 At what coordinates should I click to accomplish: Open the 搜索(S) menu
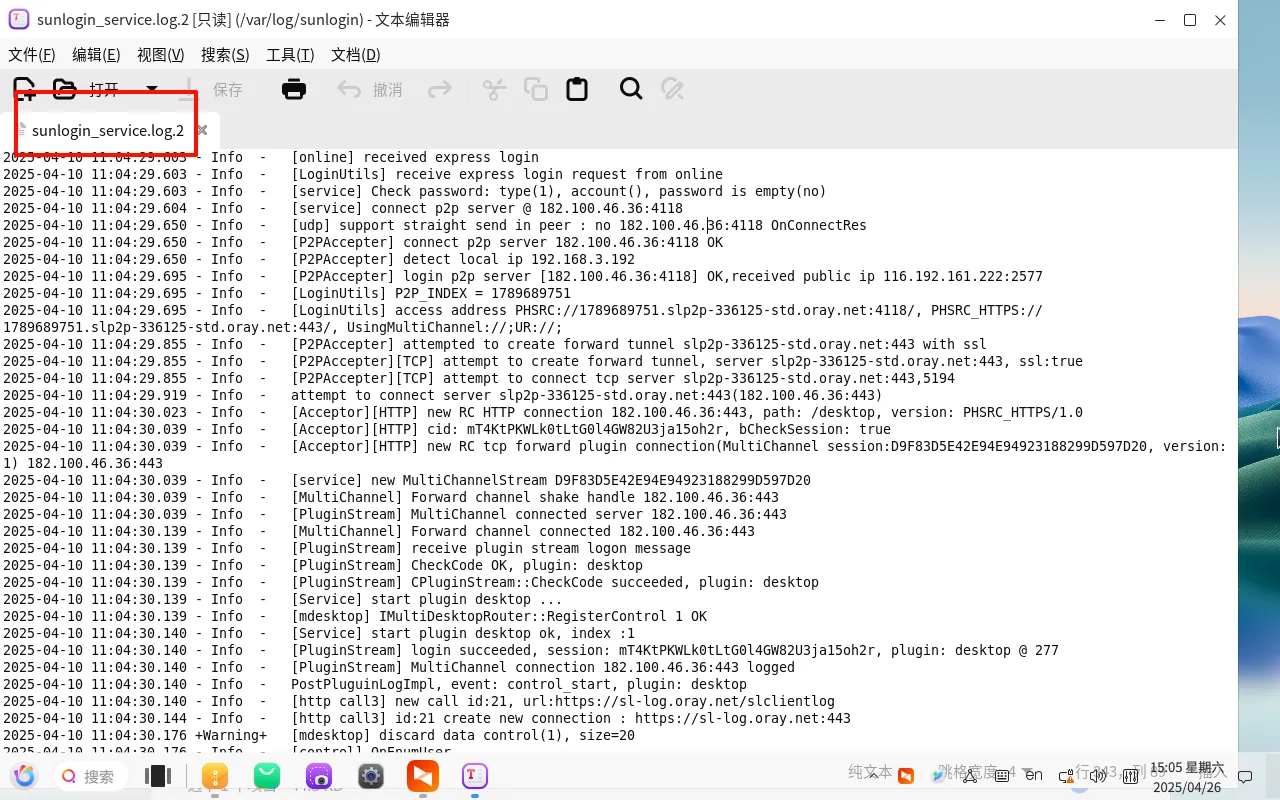point(225,55)
